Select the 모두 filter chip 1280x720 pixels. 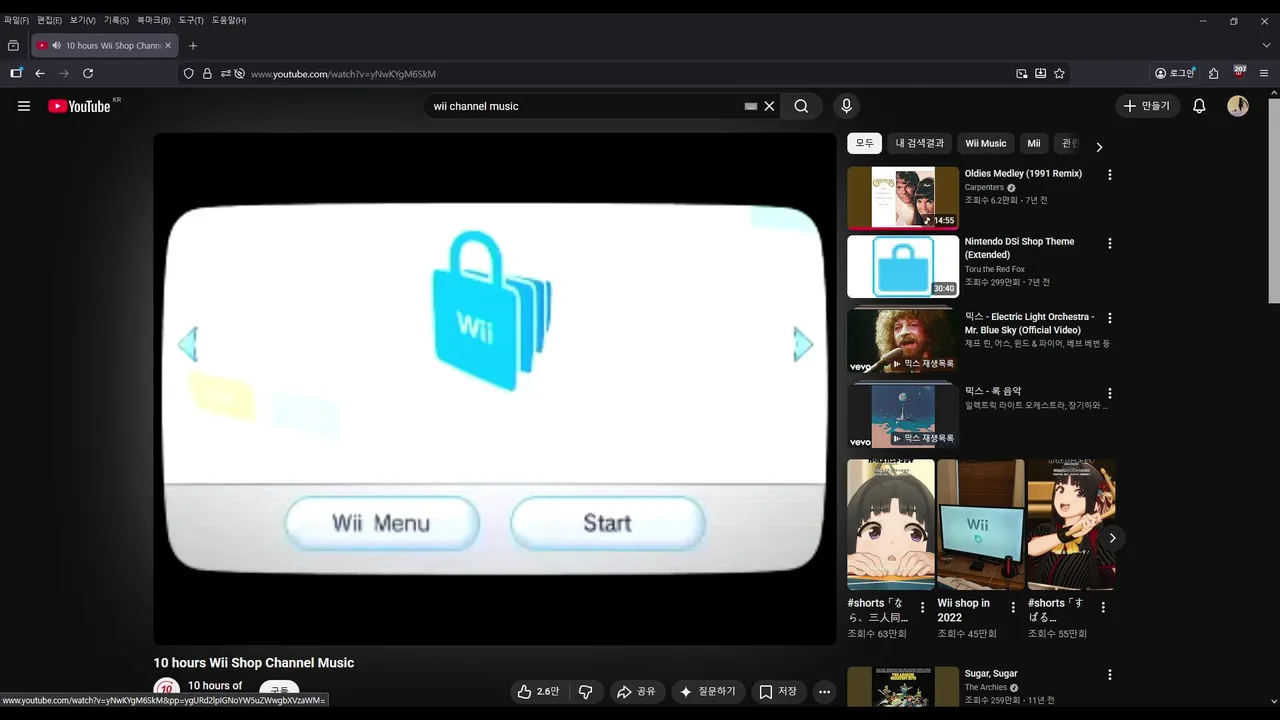tap(864, 143)
